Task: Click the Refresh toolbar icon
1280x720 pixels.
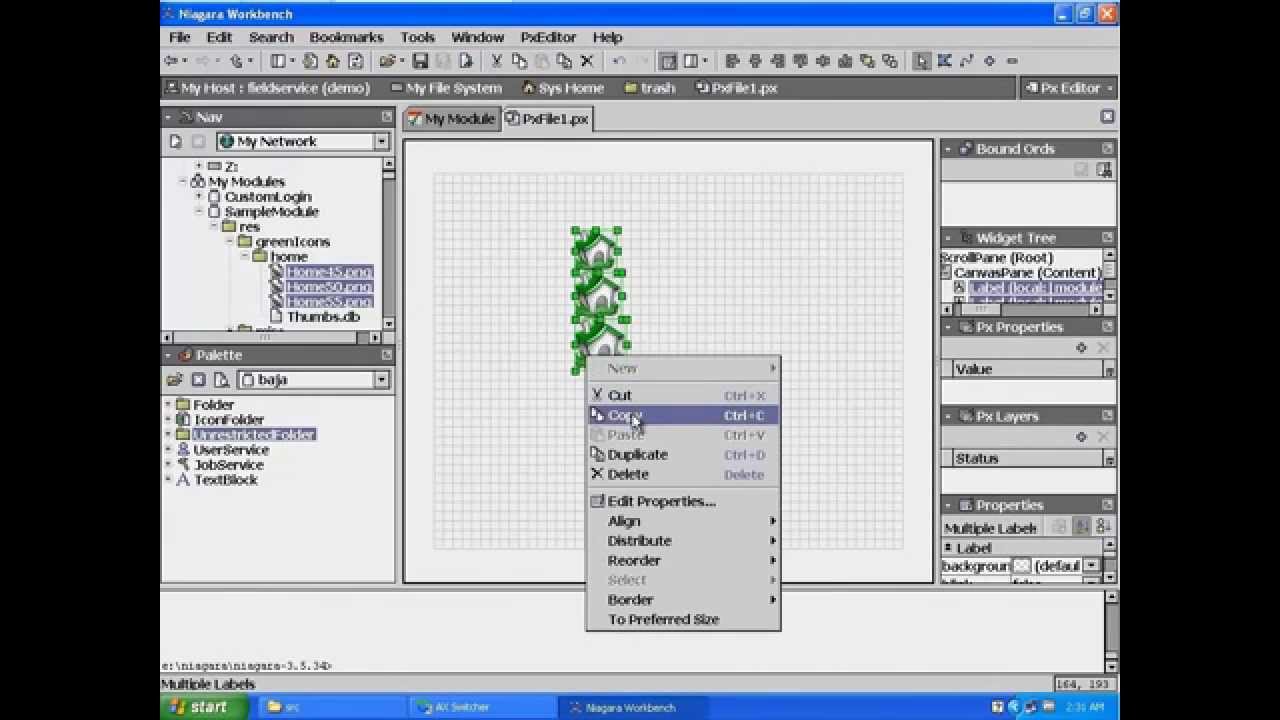Action: 355,61
